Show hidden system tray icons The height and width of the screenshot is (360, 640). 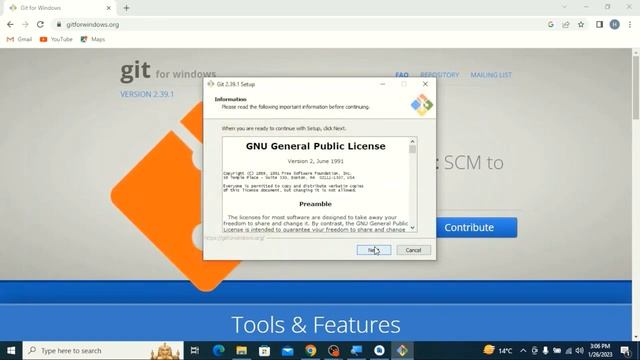click(523, 351)
